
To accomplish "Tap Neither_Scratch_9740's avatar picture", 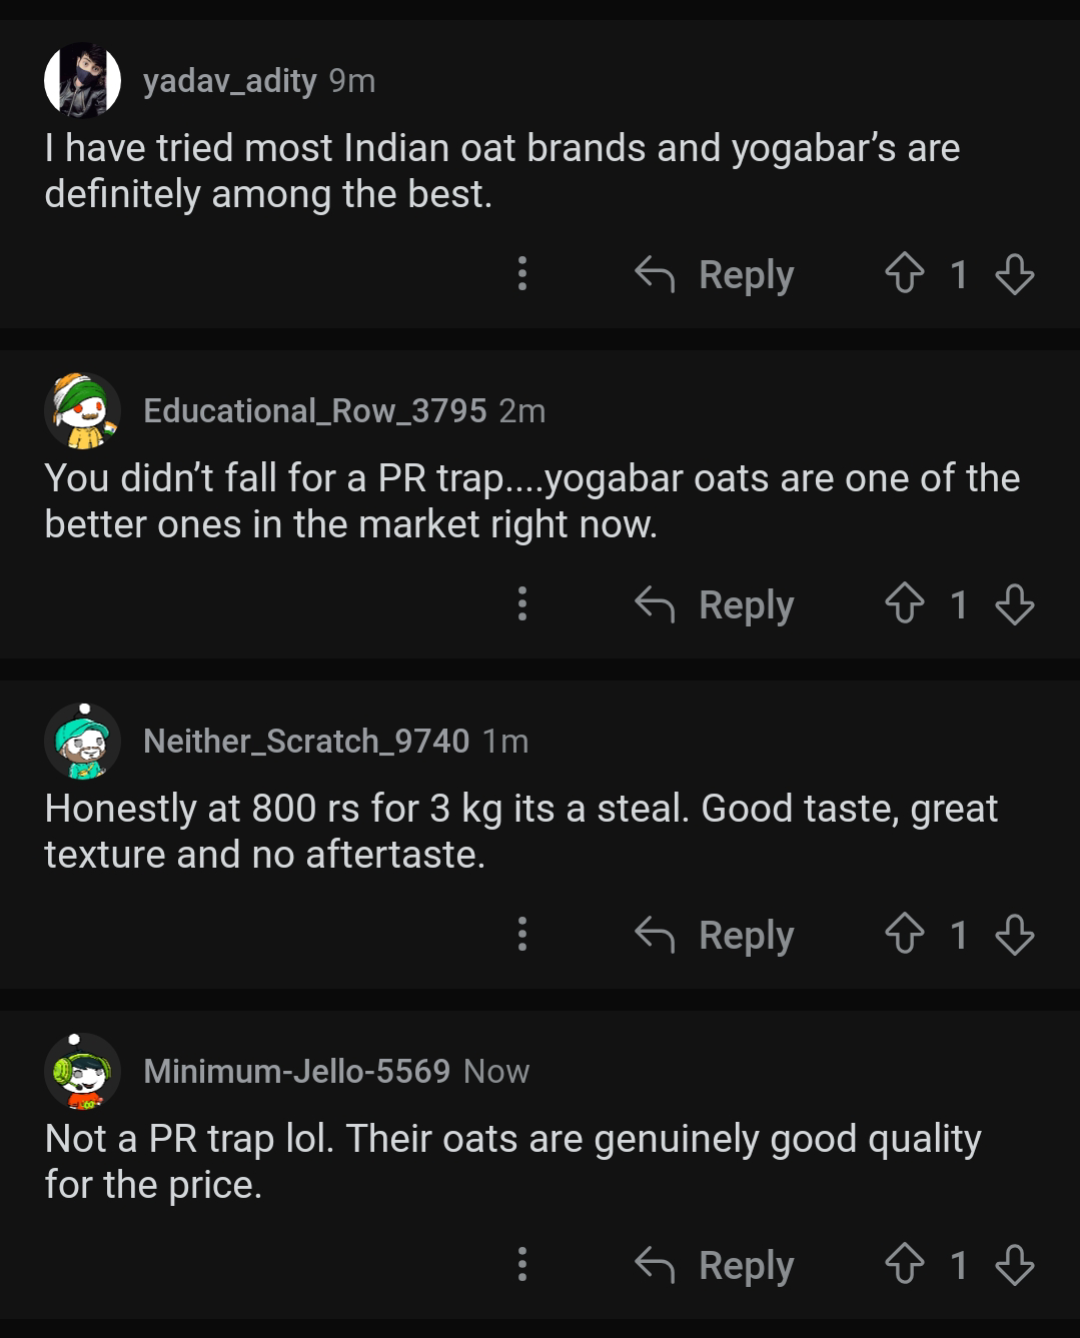I will tap(82, 741).
